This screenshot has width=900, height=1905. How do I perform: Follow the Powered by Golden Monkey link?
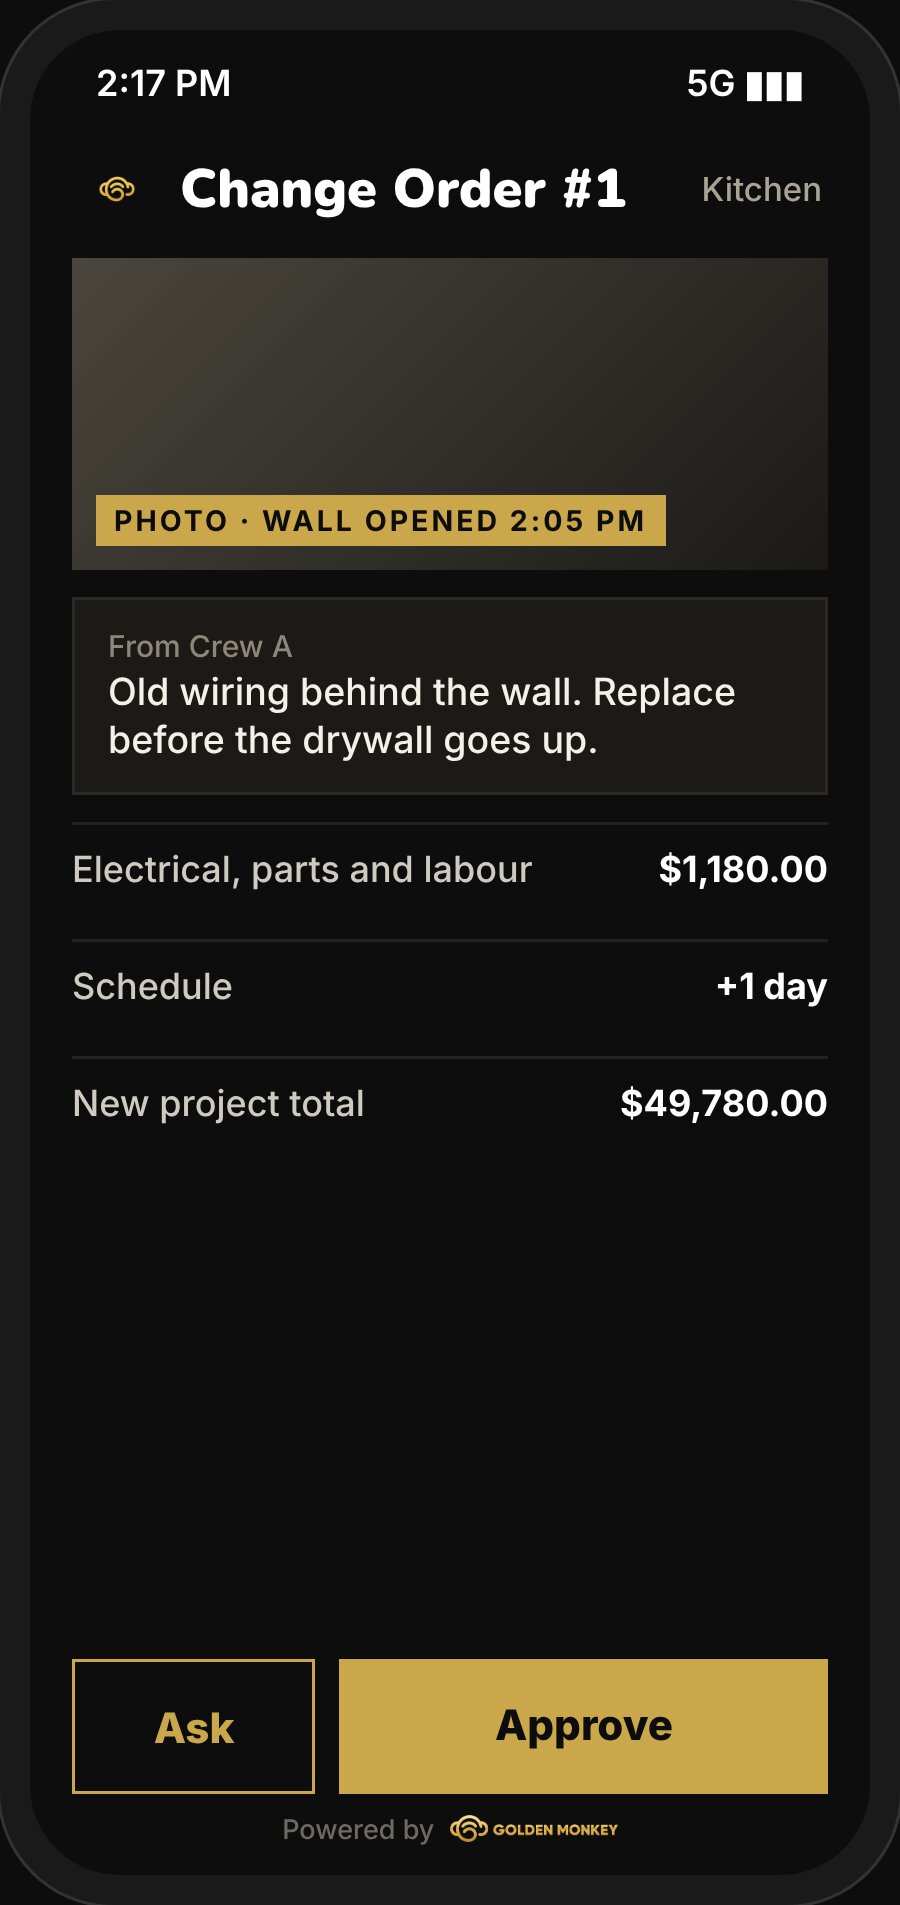click(450, 1829)
